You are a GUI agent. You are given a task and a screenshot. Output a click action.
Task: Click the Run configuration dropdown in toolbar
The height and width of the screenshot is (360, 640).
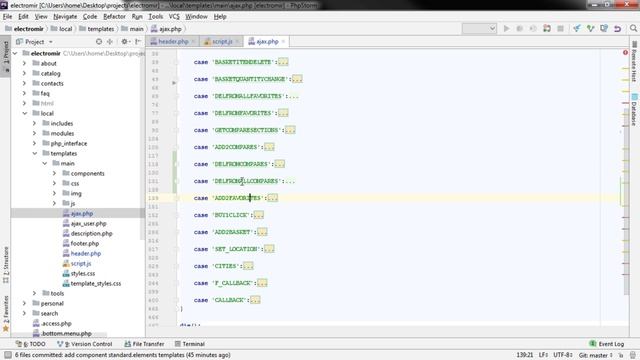pyautogui.click(x=479, y=29)
